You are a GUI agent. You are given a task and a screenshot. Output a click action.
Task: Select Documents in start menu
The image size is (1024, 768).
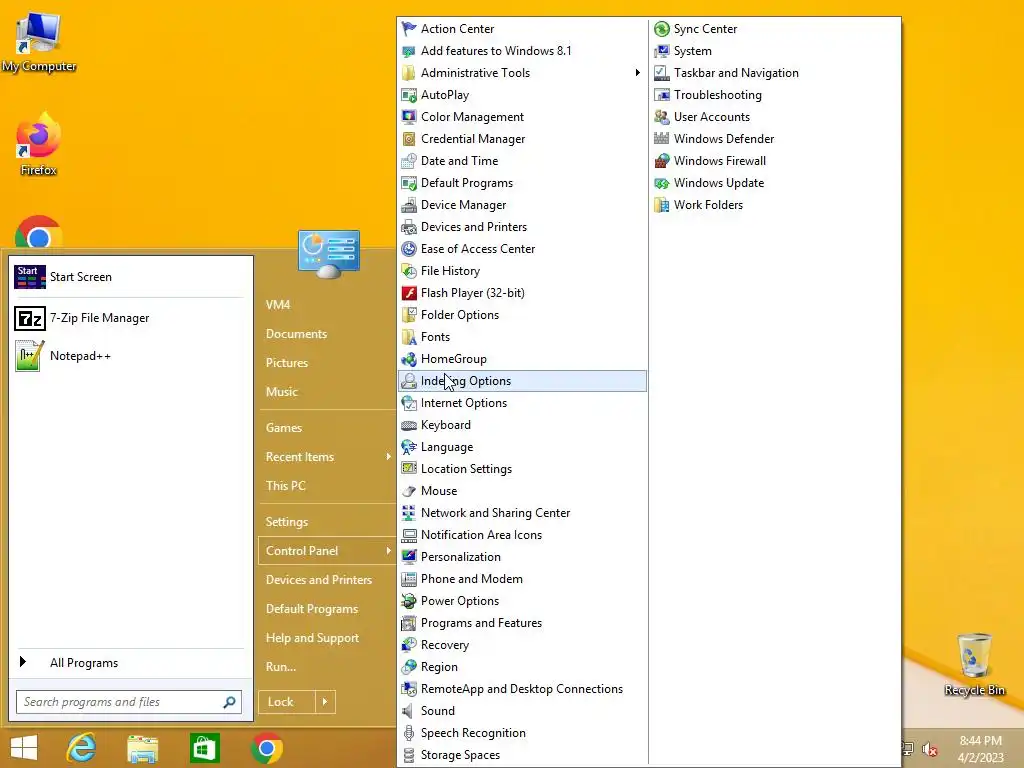[x=296, y=334]
